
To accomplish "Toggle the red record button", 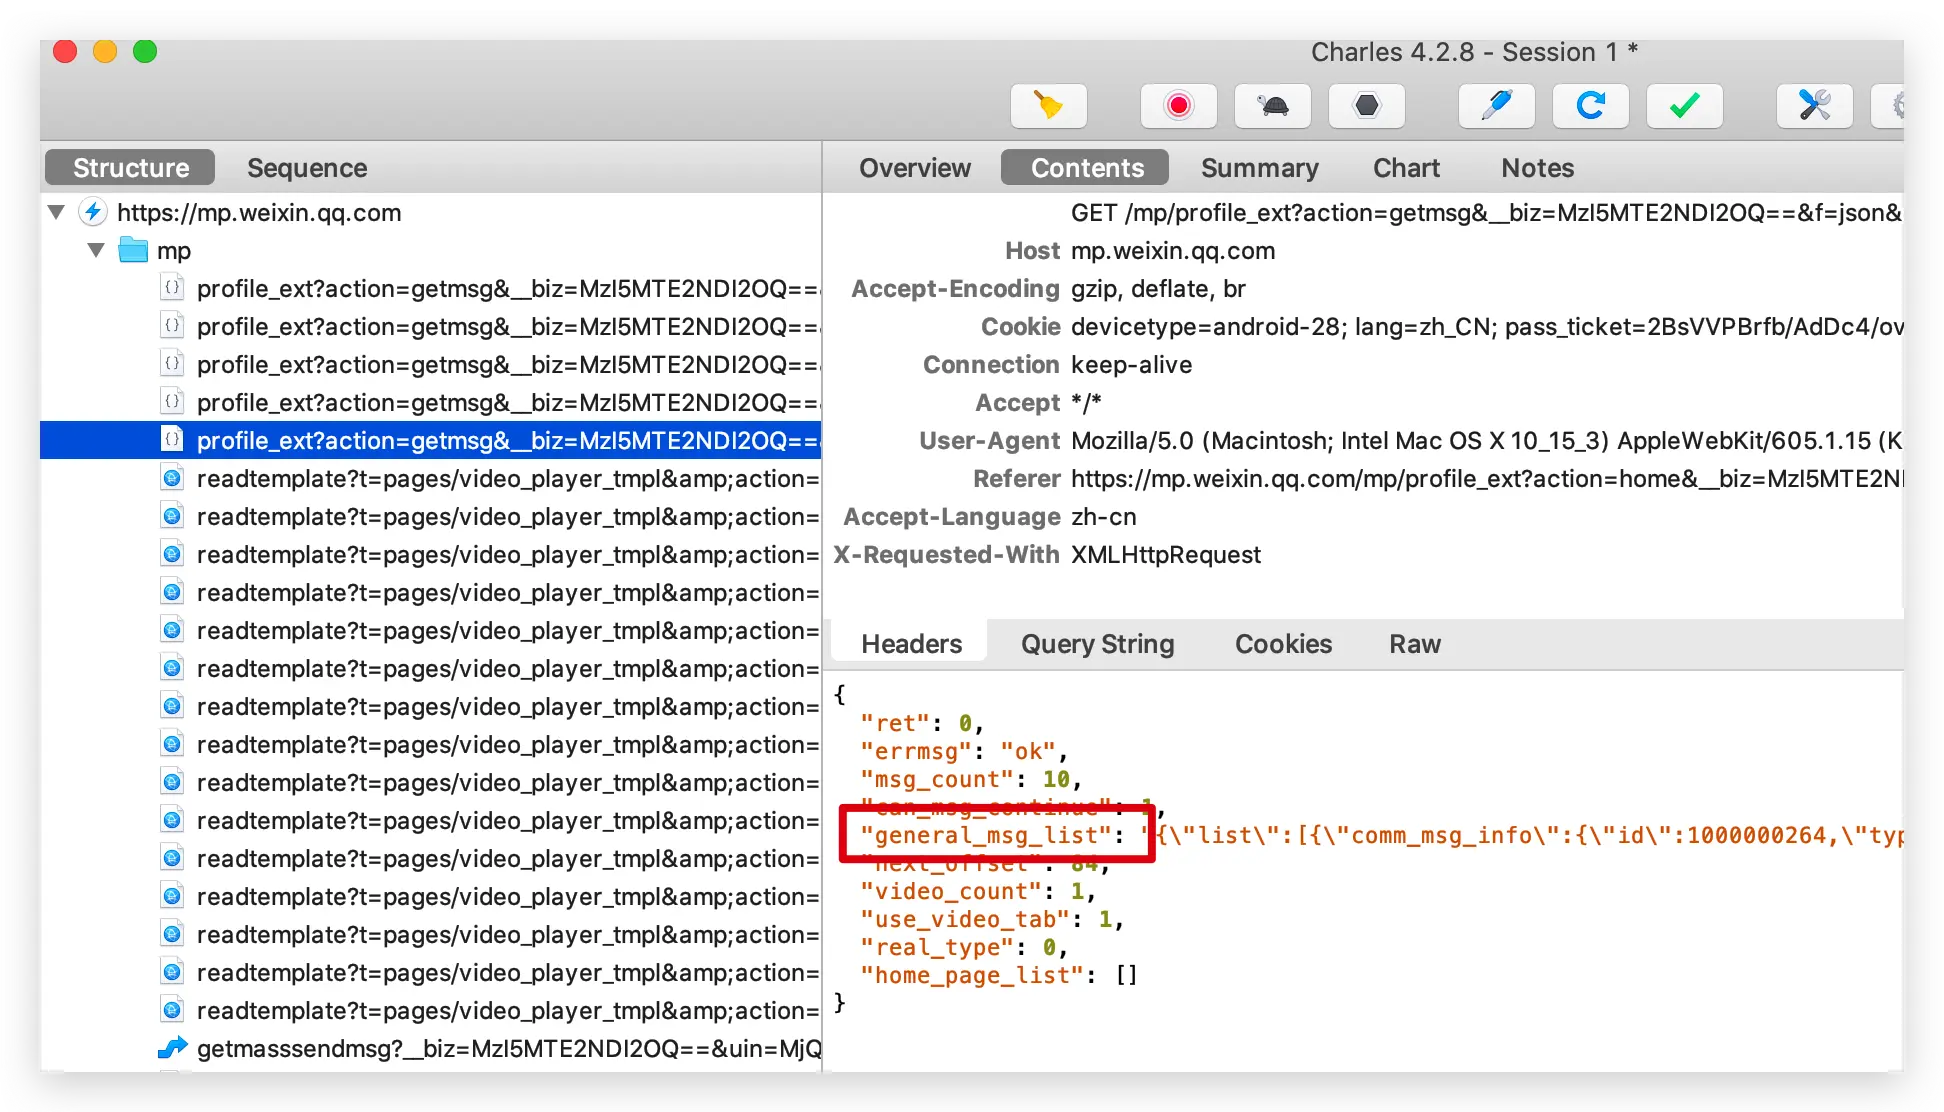I will pos(1178,105).
